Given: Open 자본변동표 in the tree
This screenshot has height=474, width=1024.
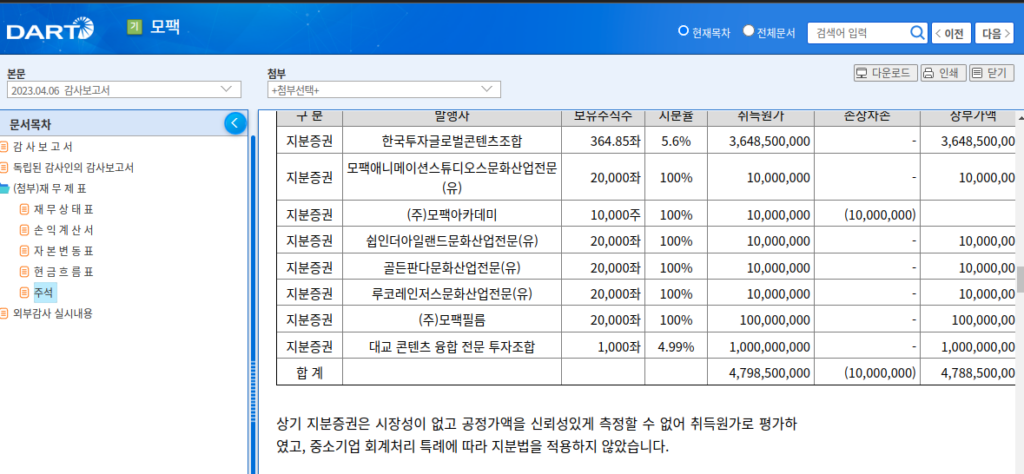Looking at the screenshot, I should [63, 251].
